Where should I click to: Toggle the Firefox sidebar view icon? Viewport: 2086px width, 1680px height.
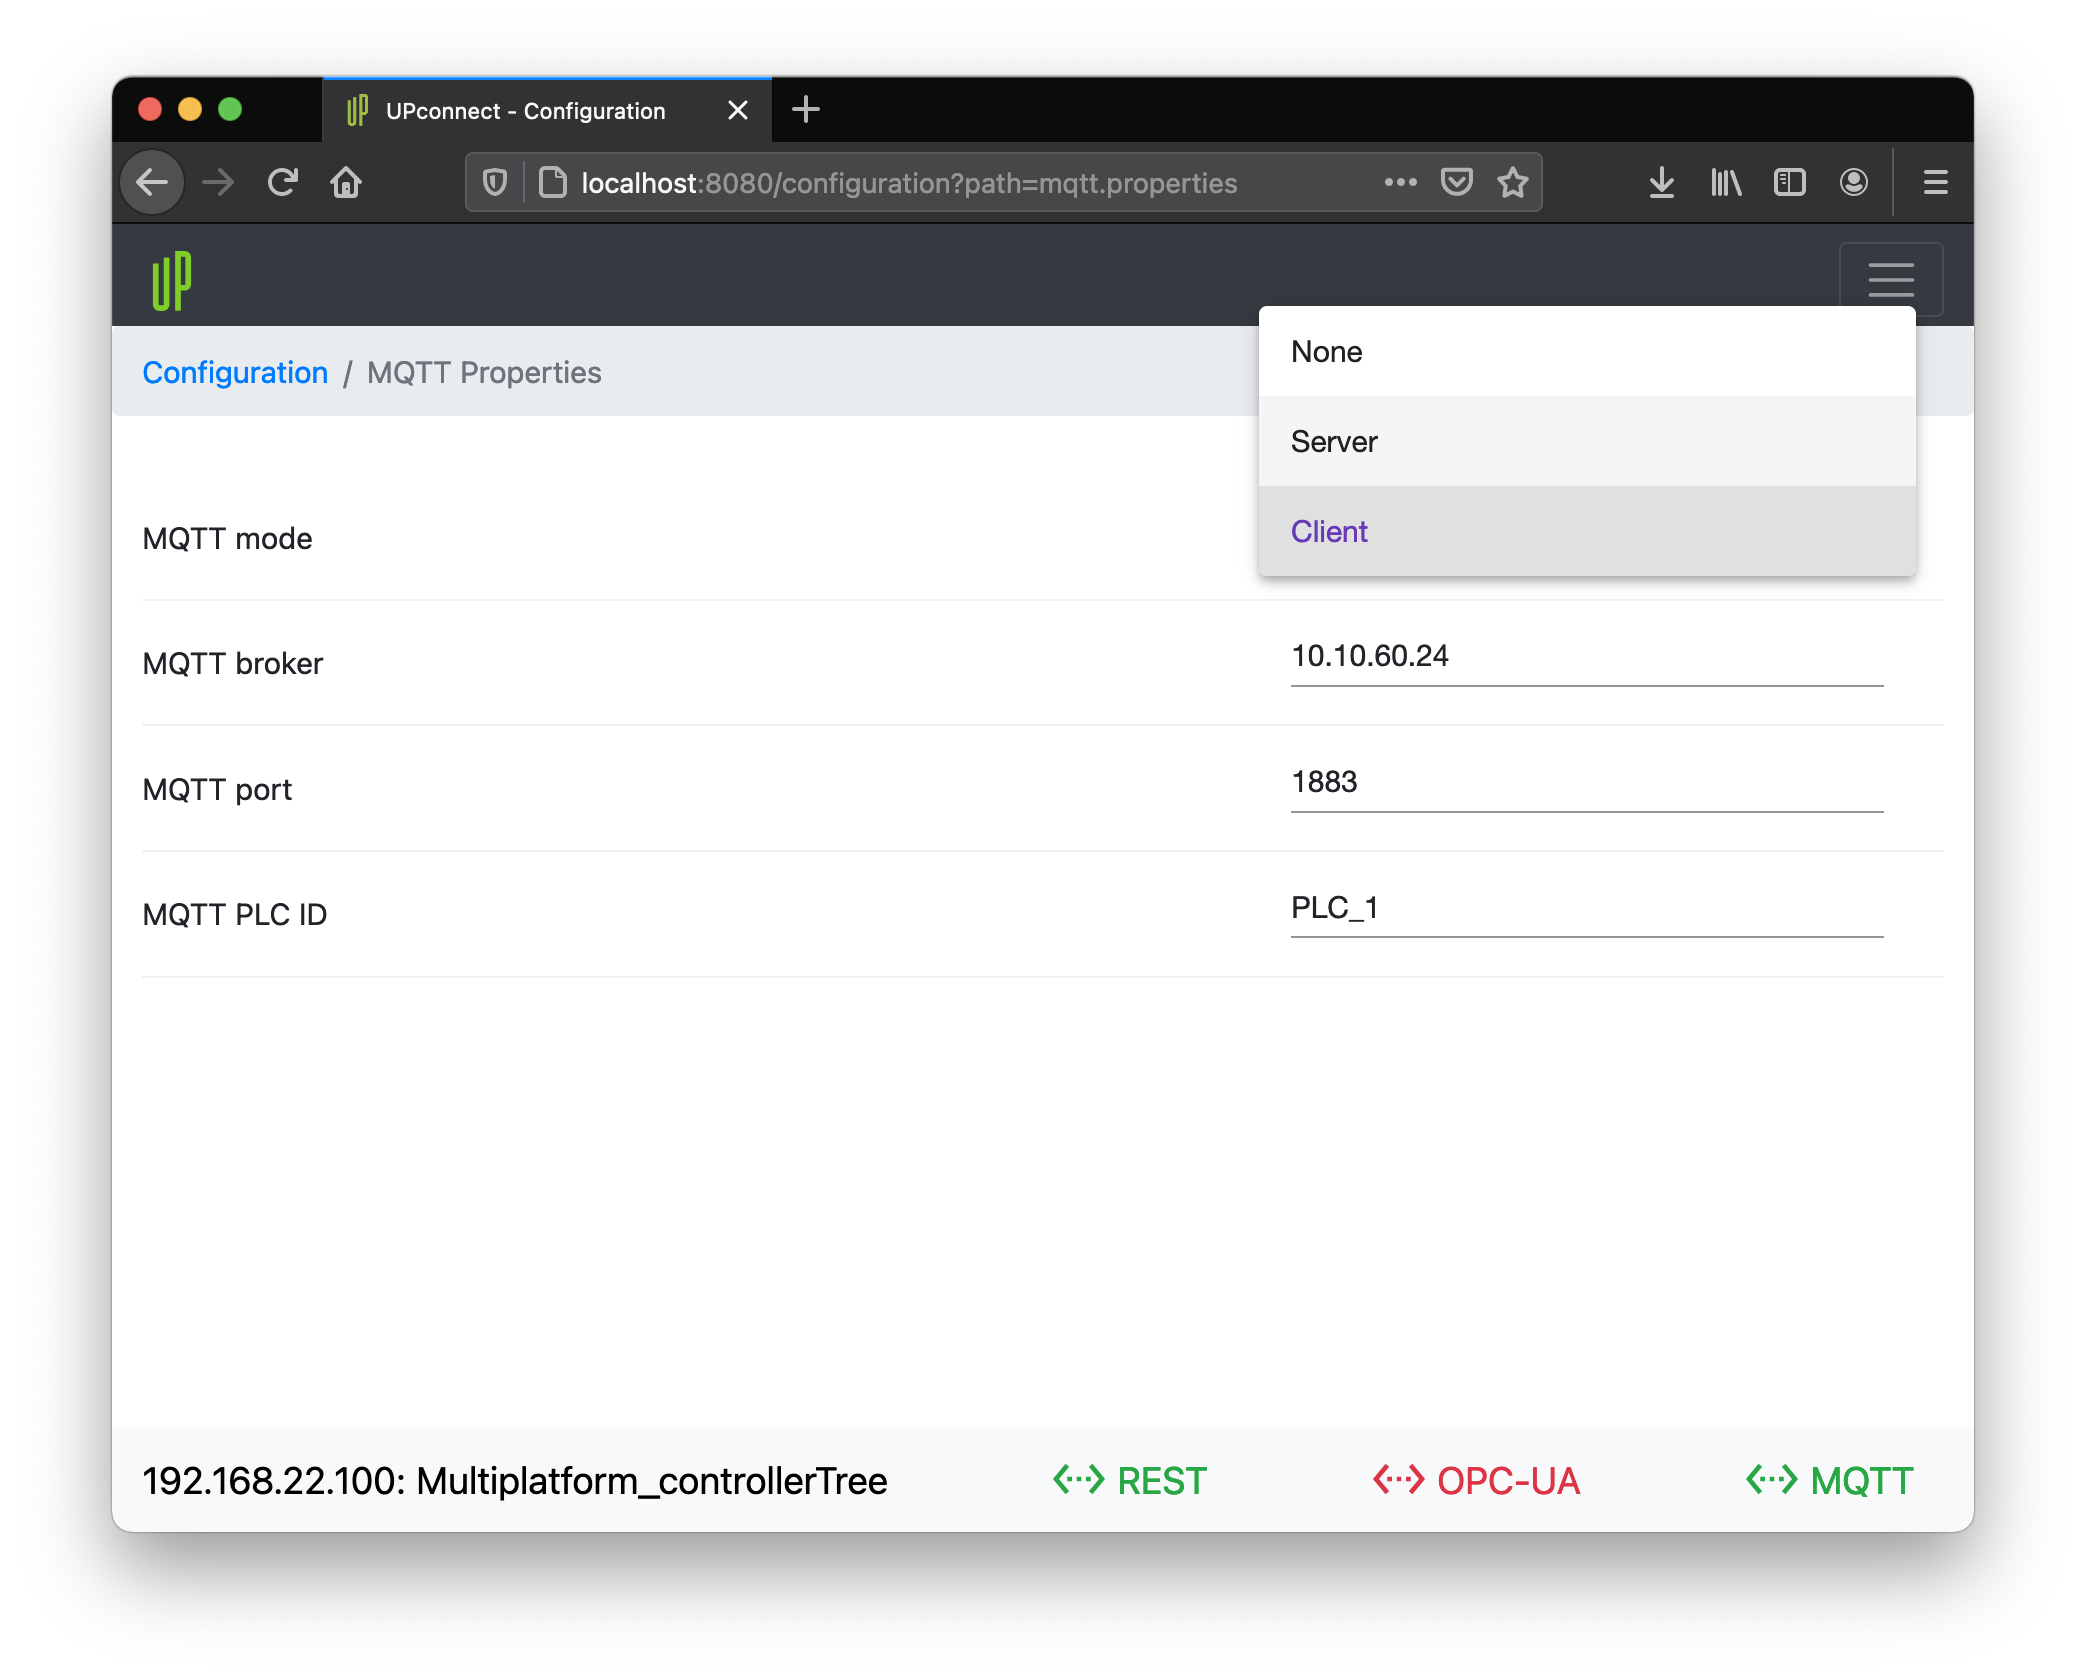pos(1789,183)
